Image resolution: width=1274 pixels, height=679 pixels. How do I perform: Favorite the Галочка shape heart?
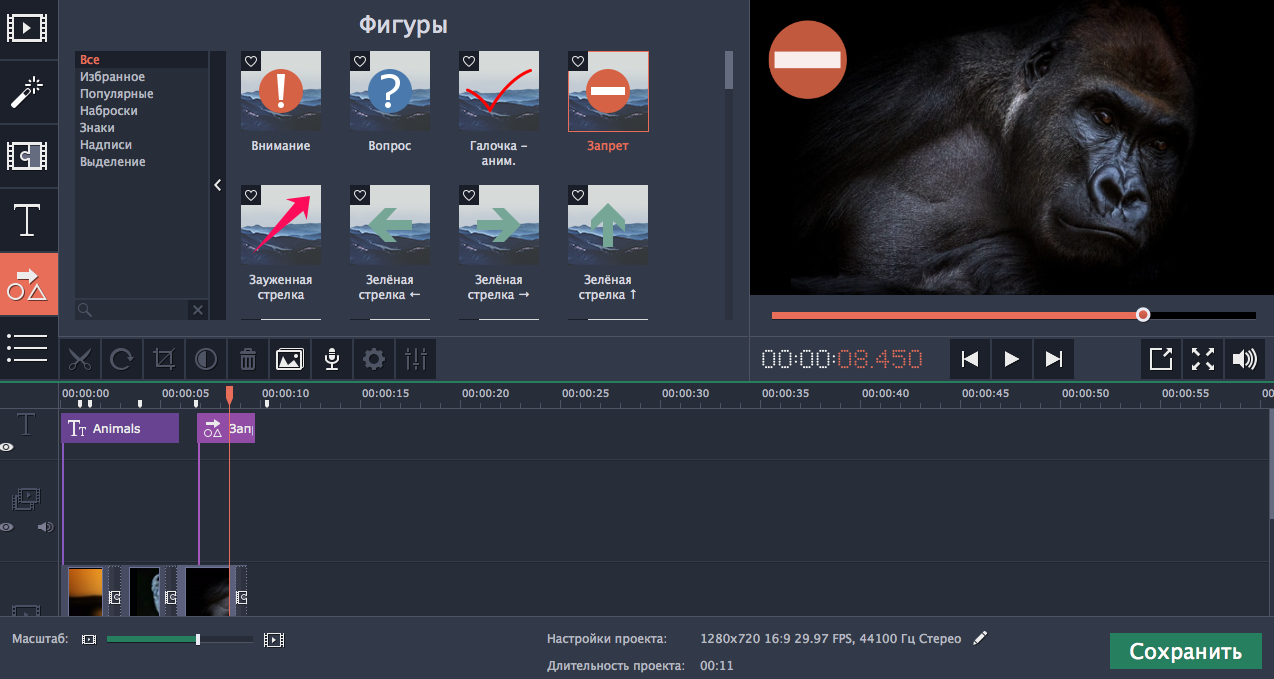[x=468, y=61]
